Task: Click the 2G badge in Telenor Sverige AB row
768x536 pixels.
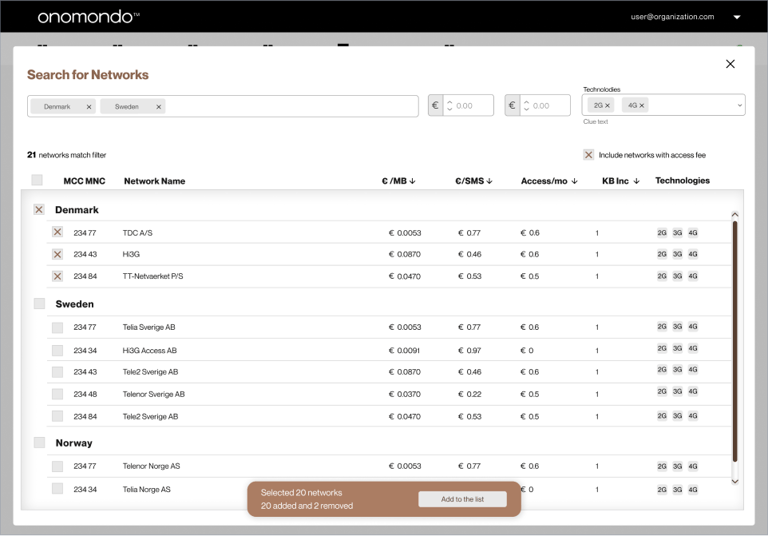Action: [662, 391]
